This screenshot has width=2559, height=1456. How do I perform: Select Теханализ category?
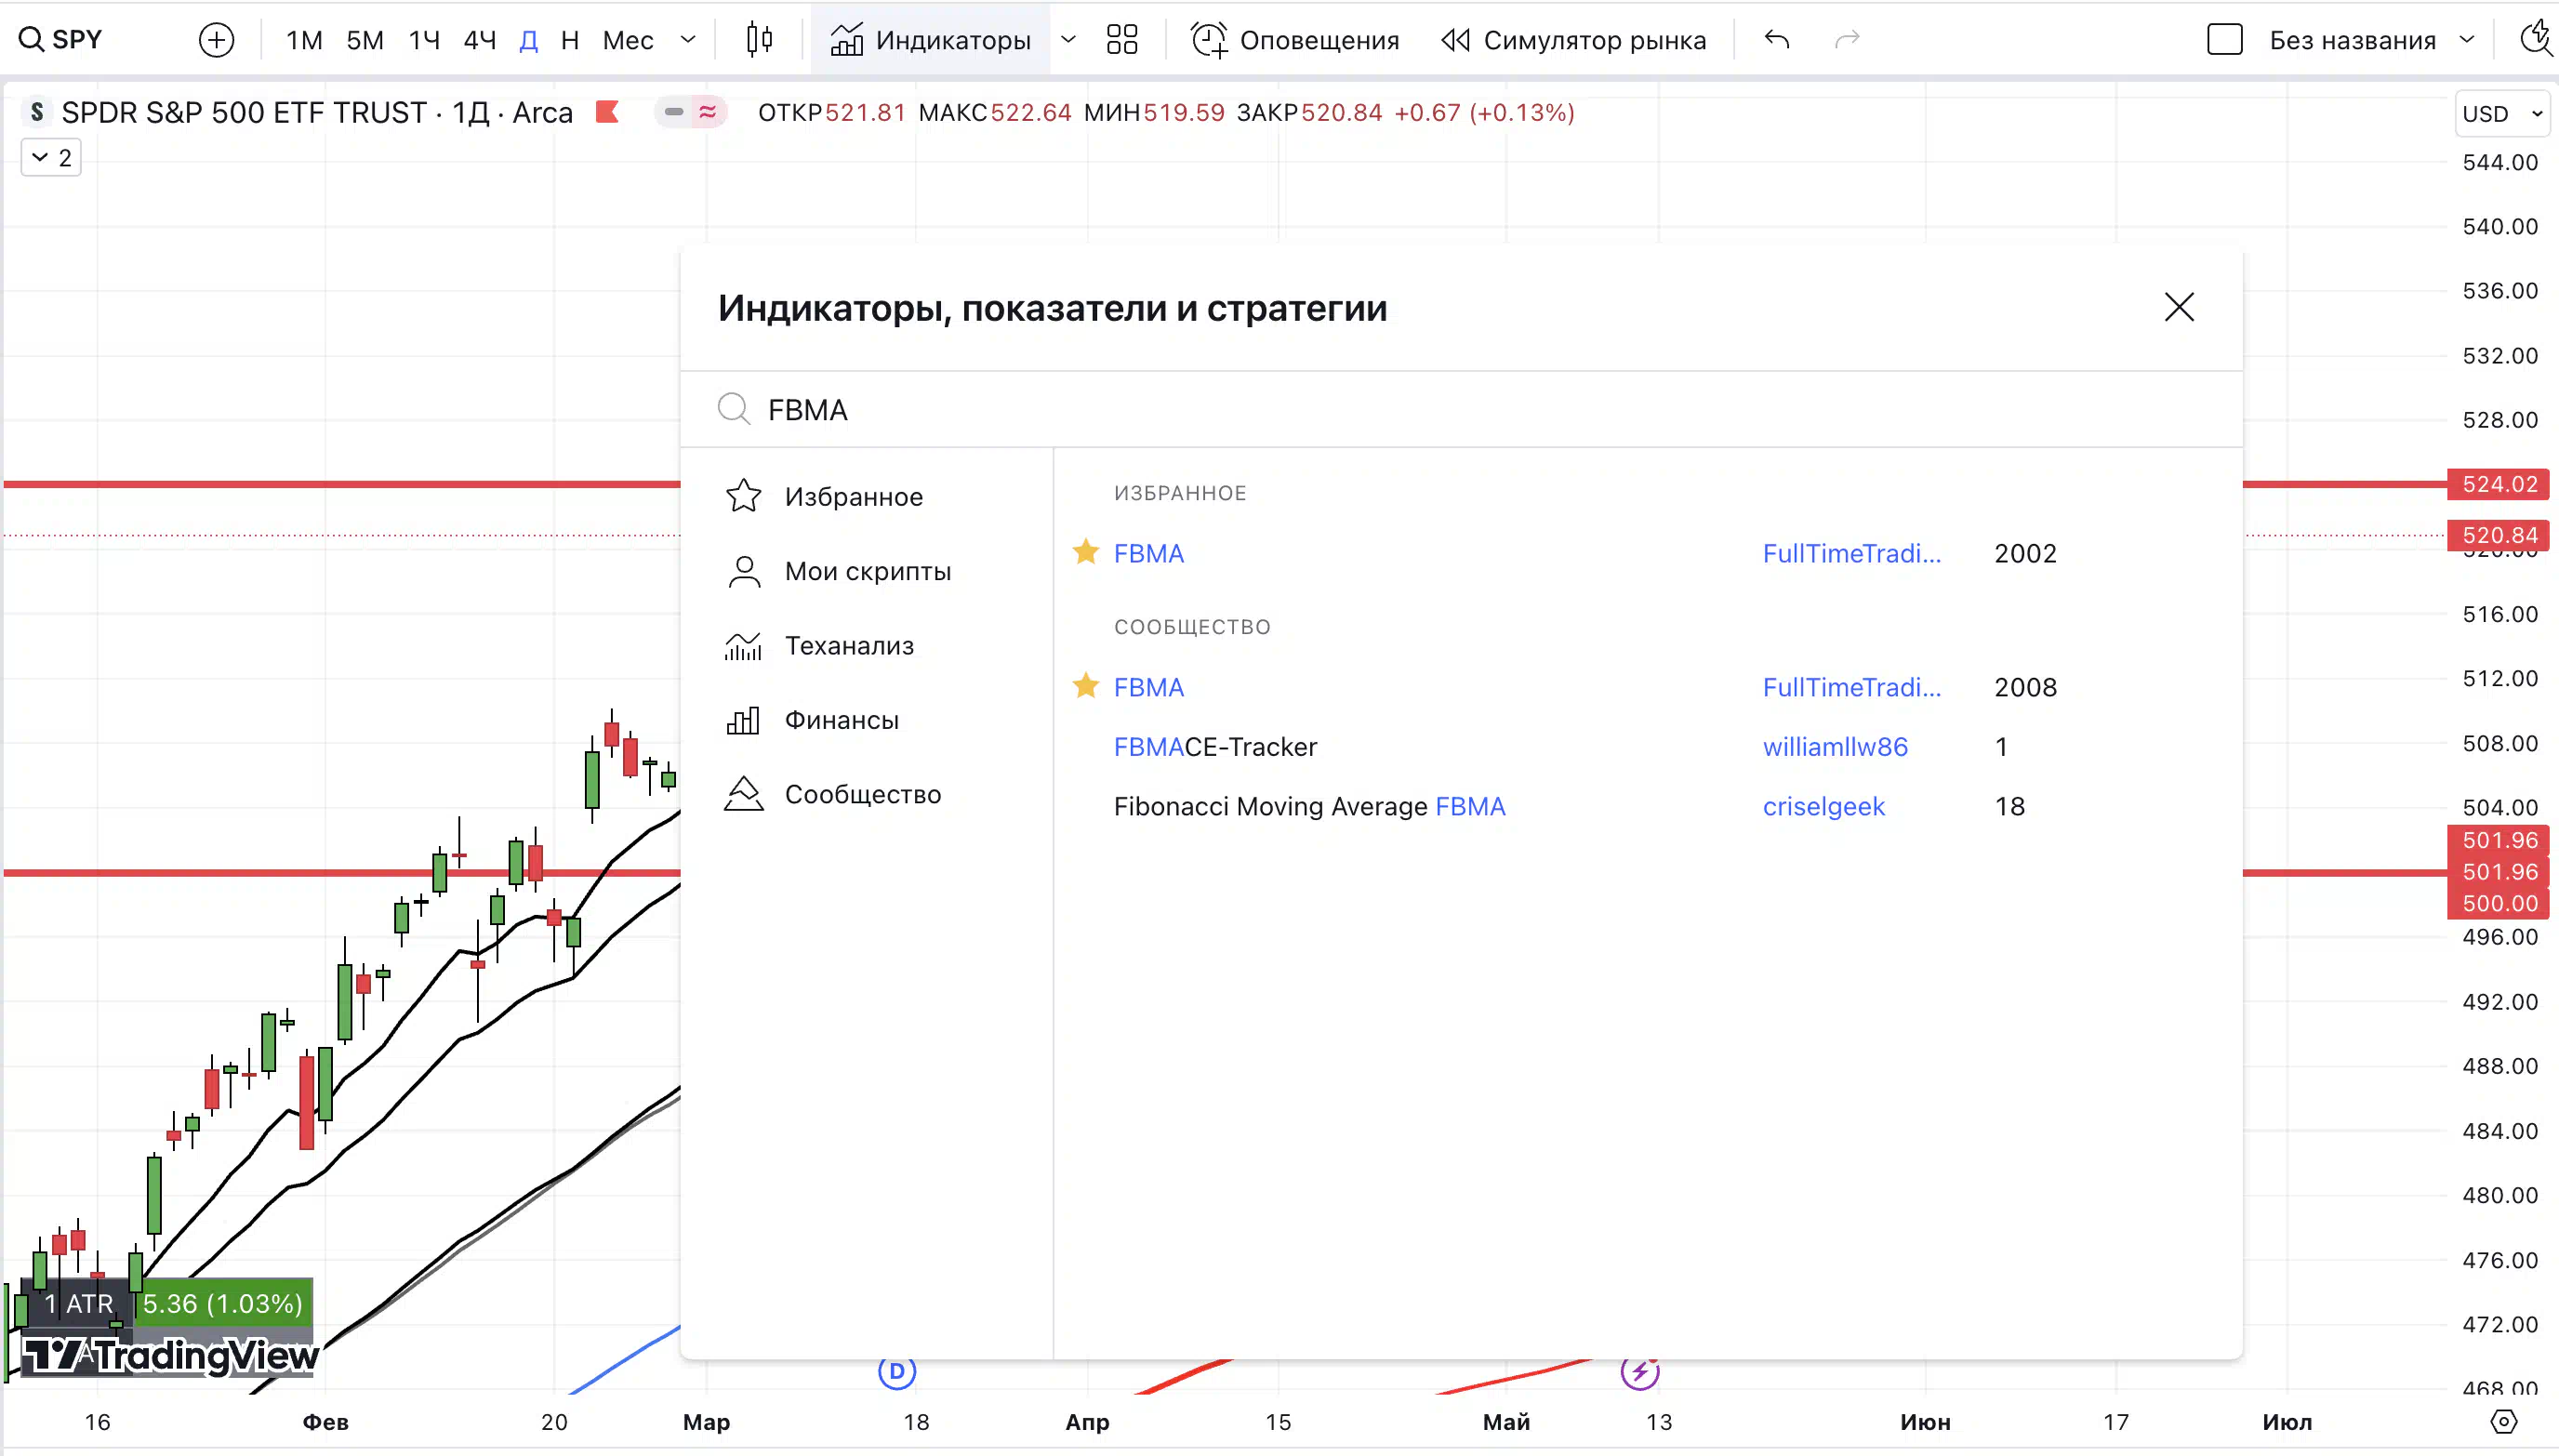866,645
